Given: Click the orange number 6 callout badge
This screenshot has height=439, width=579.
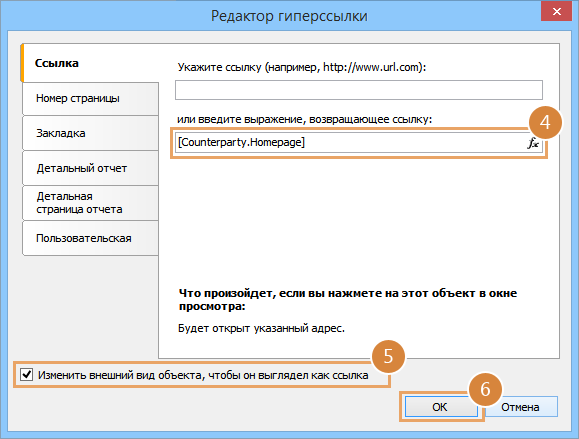Looking at the screenshot, I should tap(485, 389).
